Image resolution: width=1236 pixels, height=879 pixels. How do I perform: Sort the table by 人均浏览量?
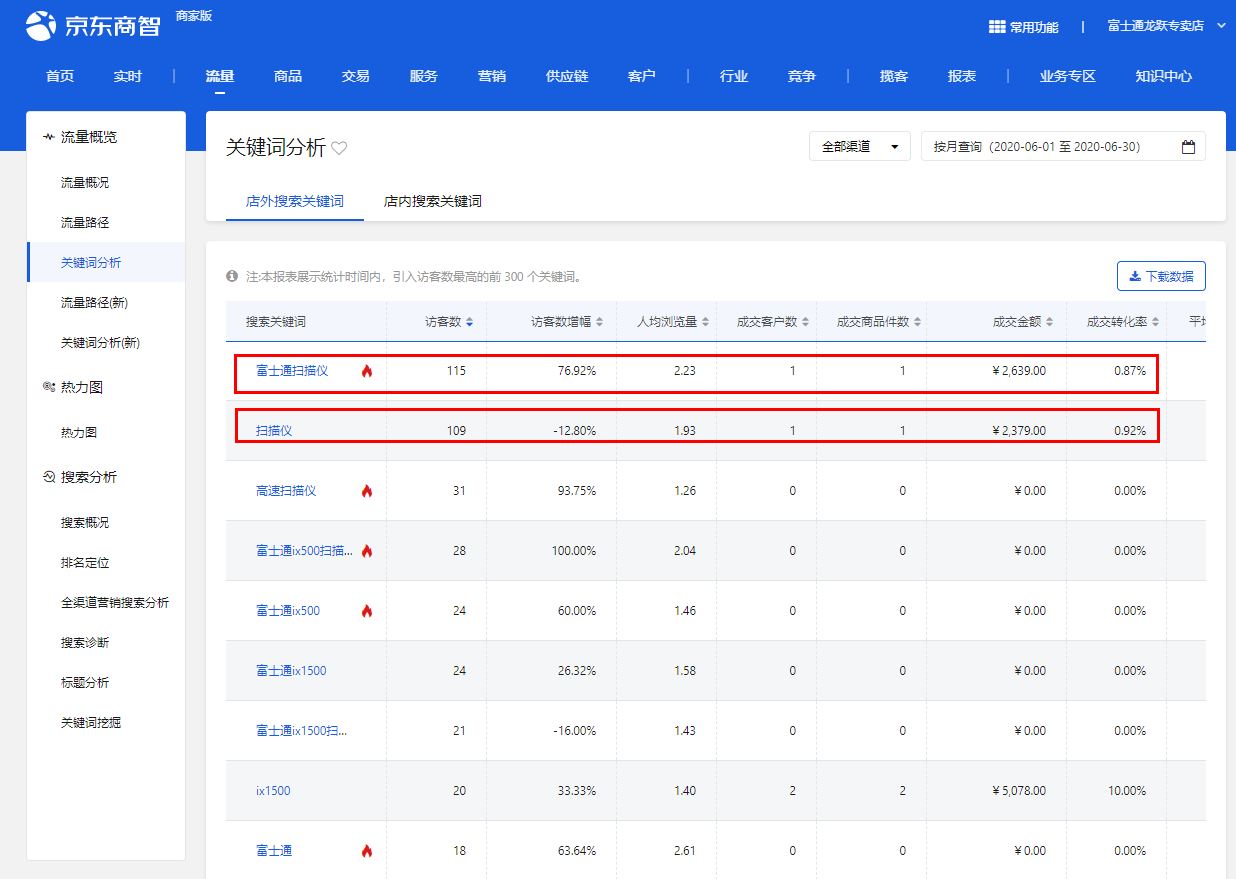click(705, 322)
